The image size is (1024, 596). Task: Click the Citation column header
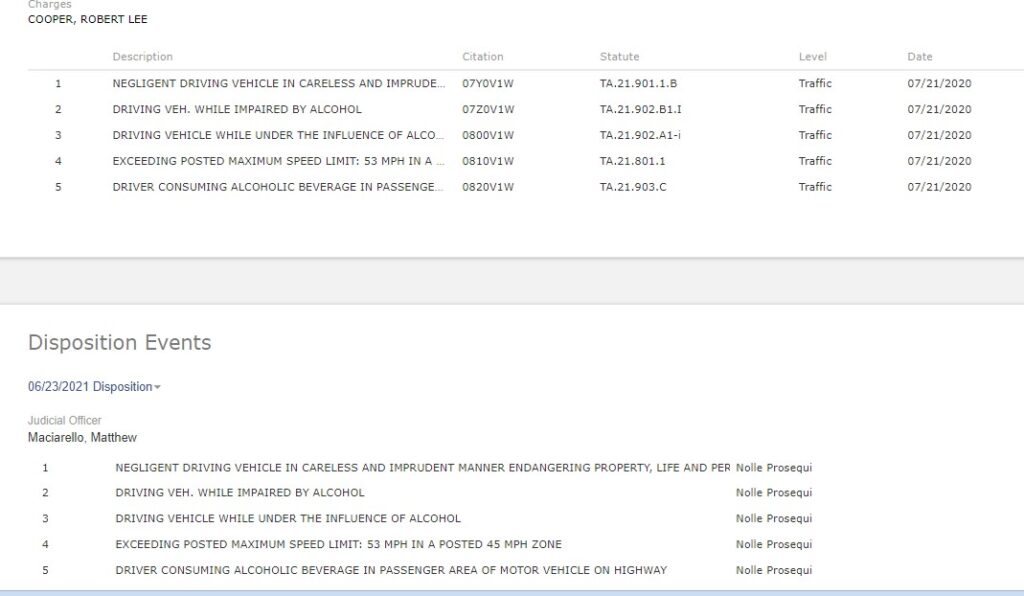(483, 57)
